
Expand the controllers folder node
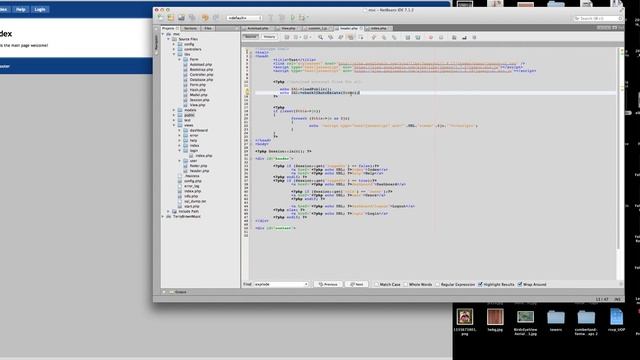(174, 49)
